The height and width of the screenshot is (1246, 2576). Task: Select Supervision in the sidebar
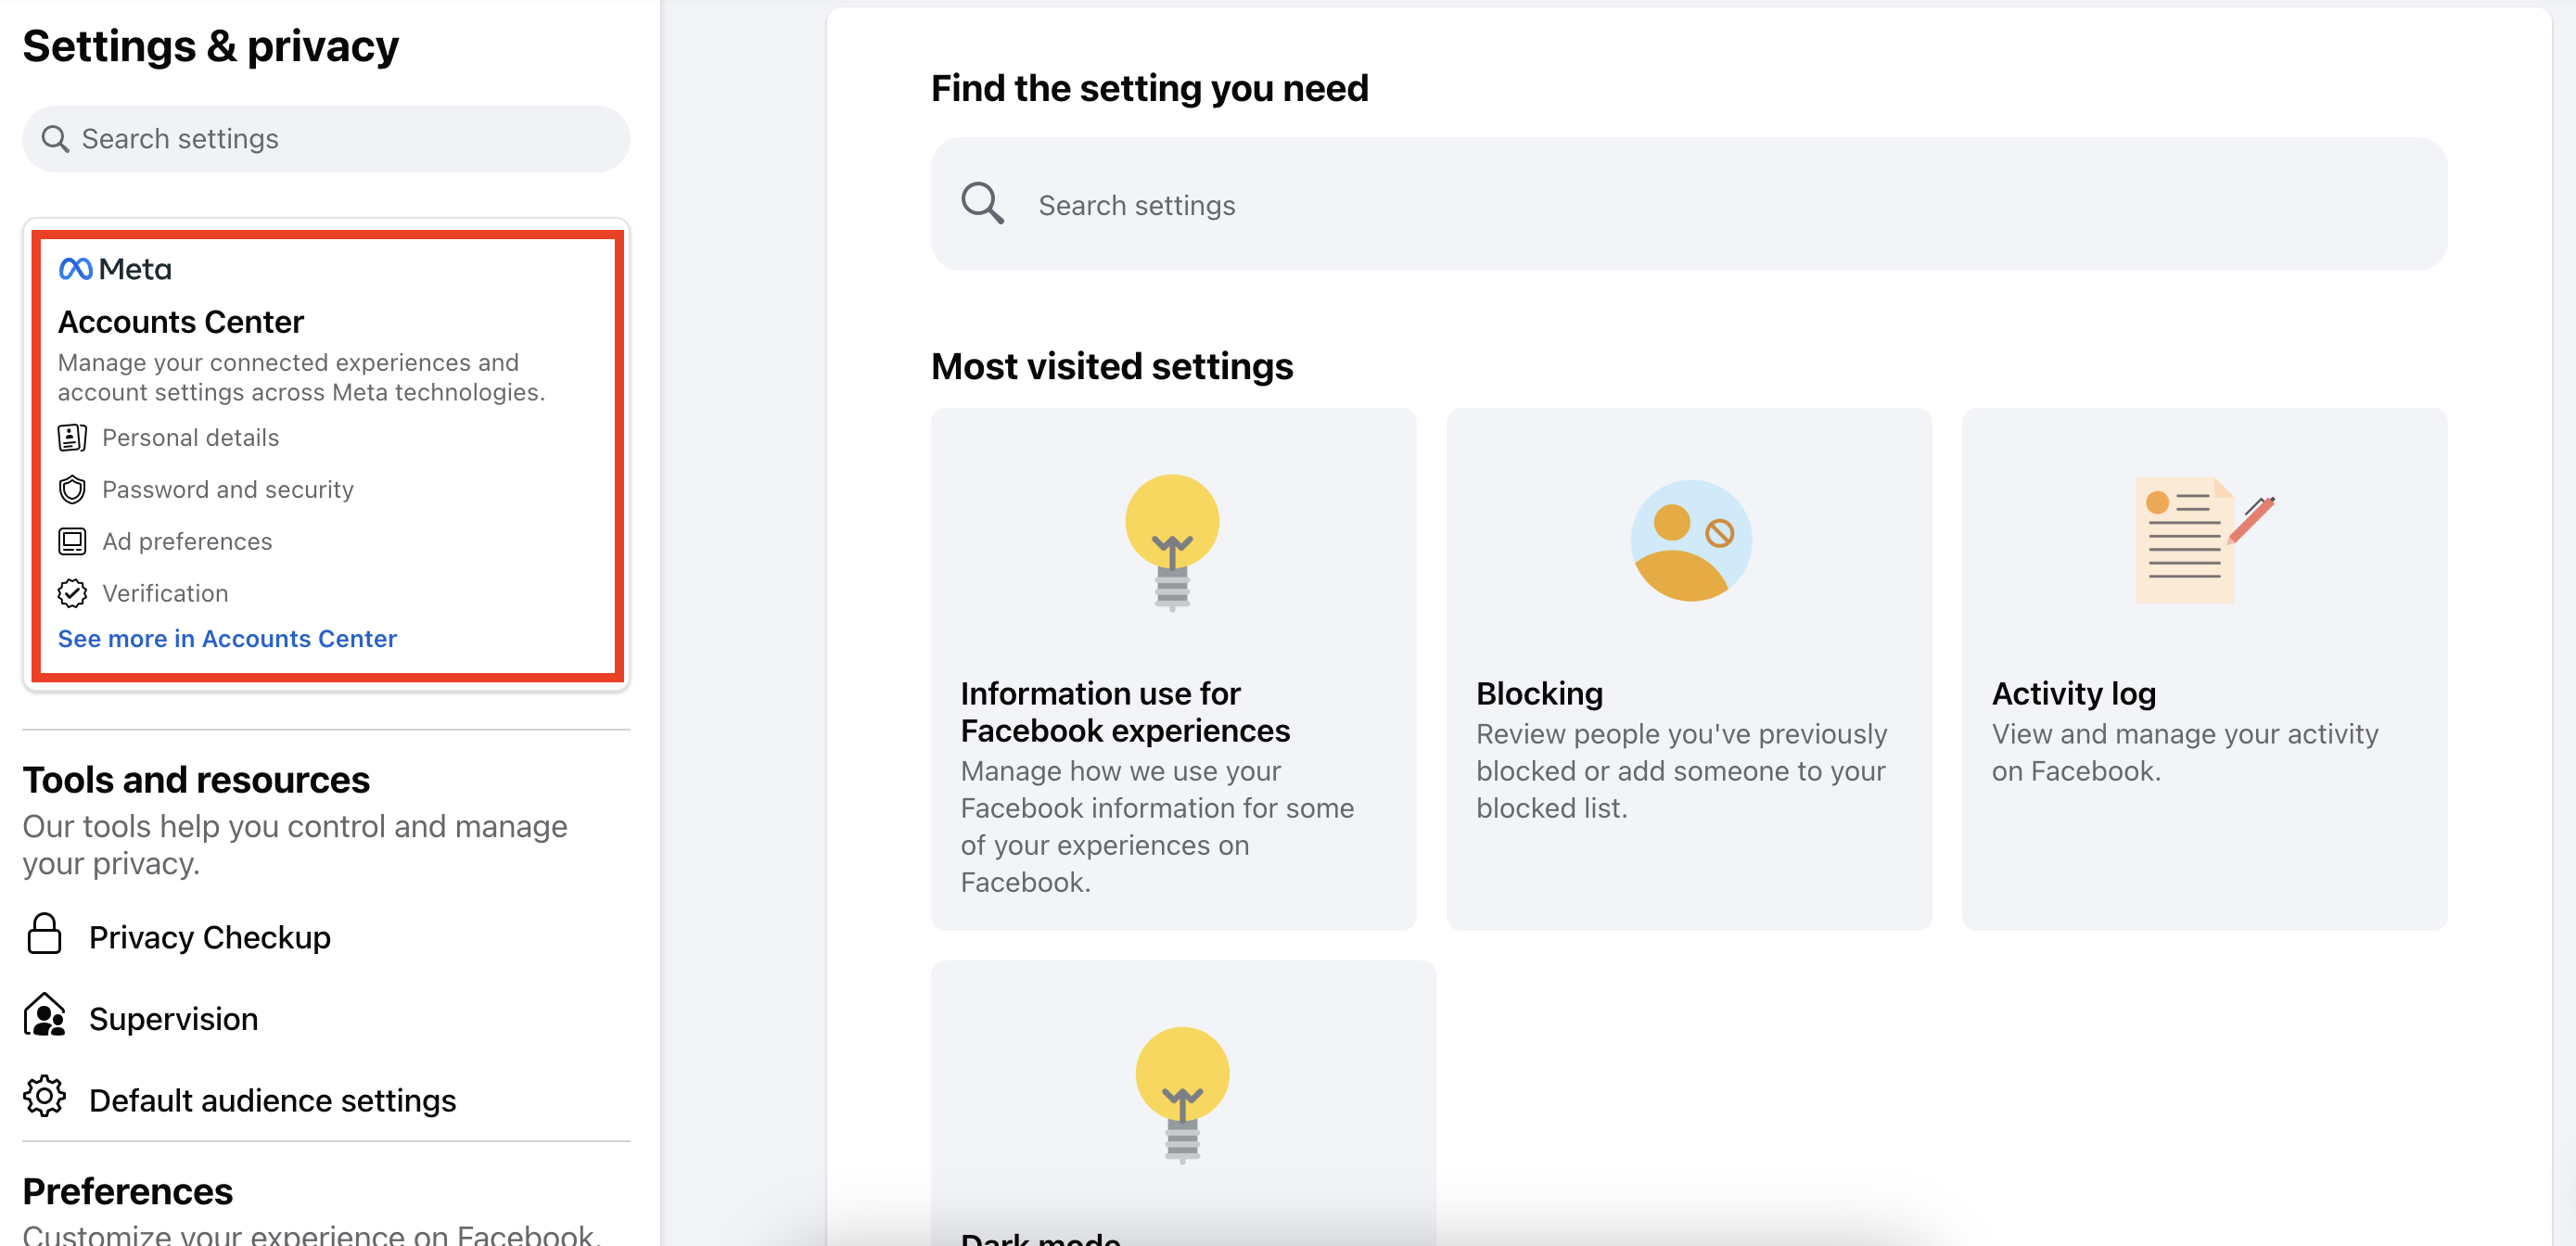coord(173,1018)
